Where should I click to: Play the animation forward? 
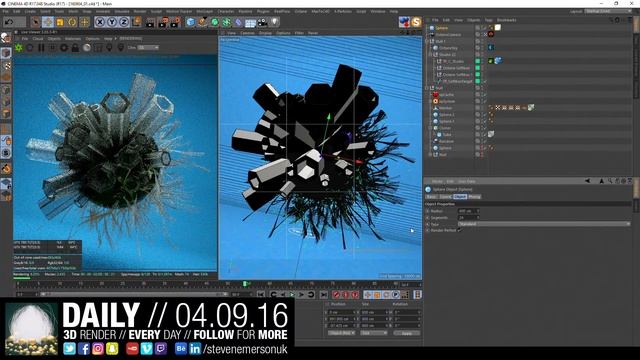pos(291,294)
